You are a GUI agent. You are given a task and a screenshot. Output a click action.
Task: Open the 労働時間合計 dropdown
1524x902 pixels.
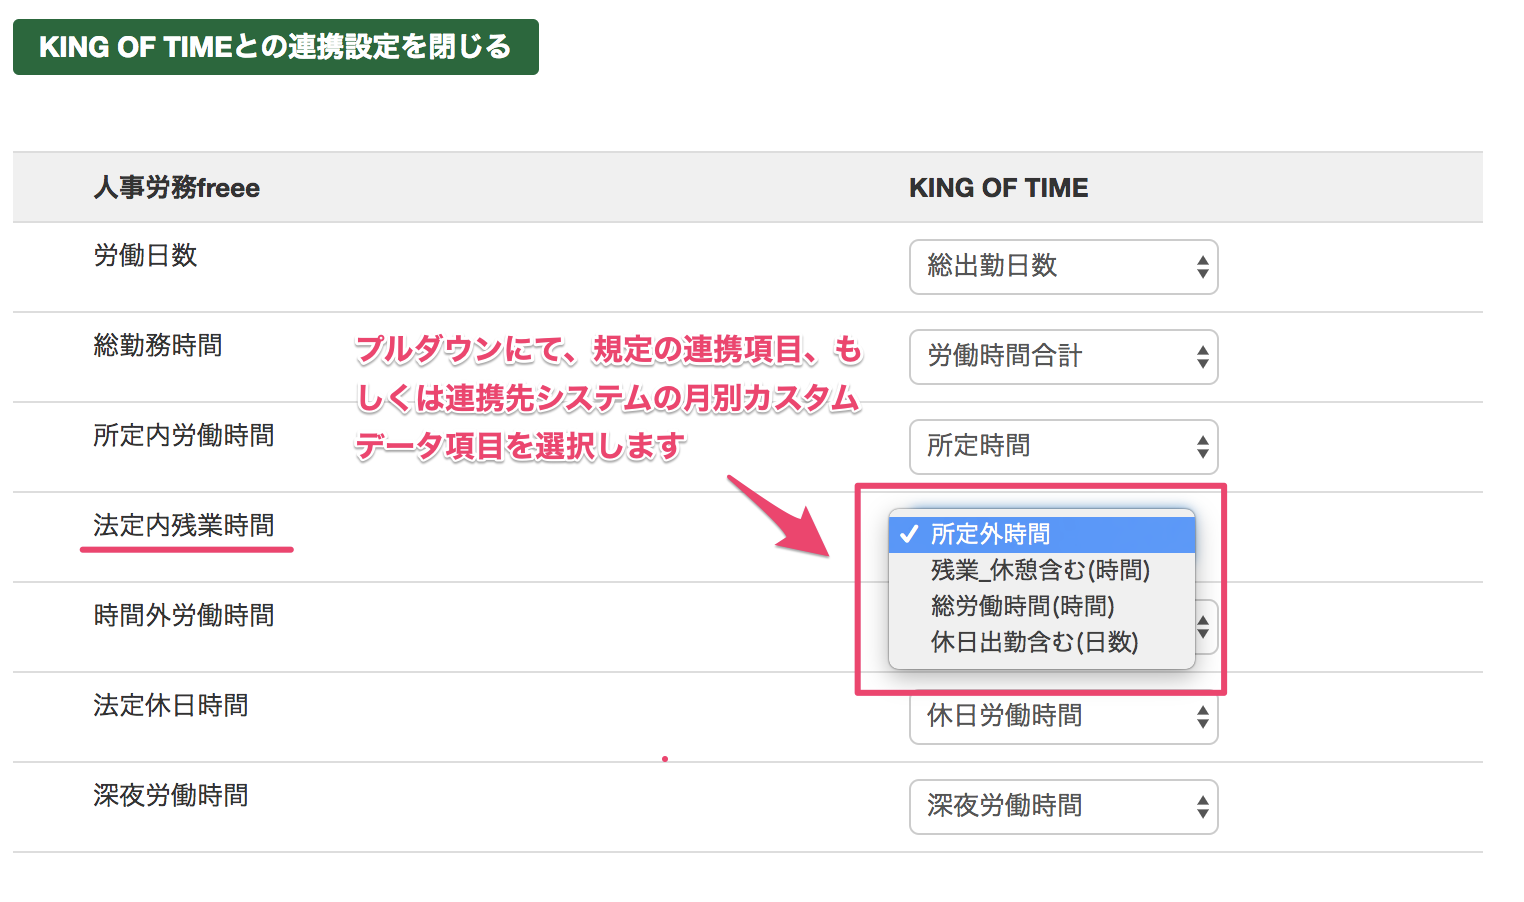click(x=1063, y=357)
